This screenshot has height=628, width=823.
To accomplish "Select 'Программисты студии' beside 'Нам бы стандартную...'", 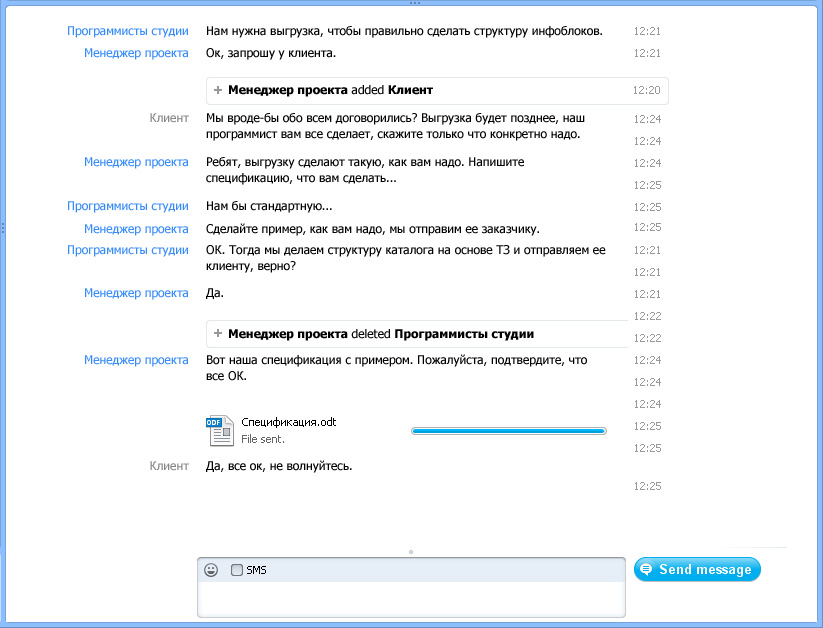I will pyautogui.click(x=128, y=206).
